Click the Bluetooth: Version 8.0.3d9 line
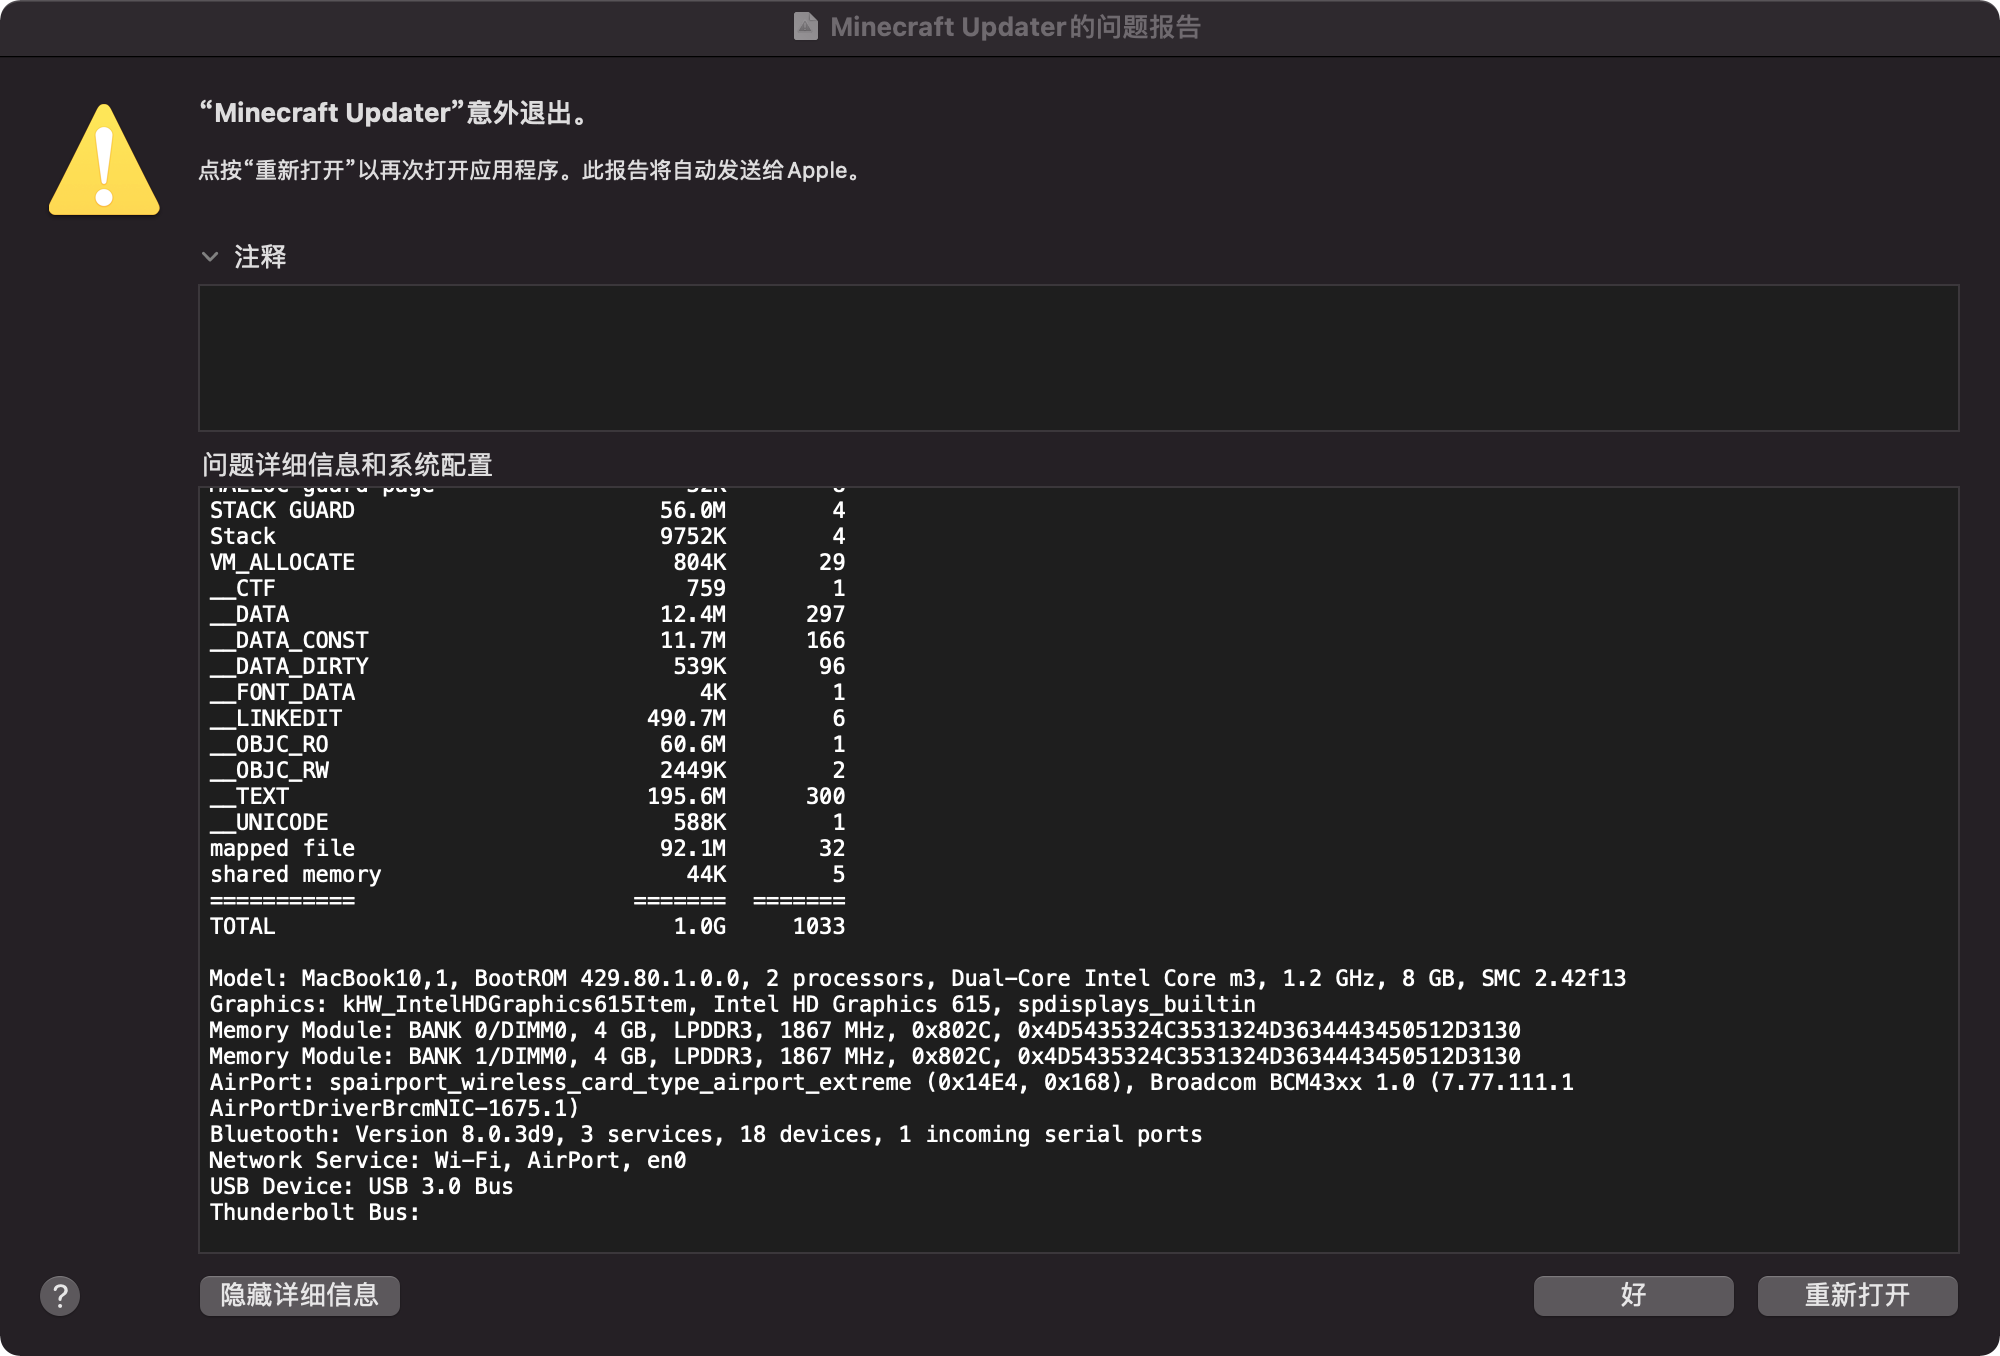Viewport: 2000px width, 1356px height. (705, 1134)
